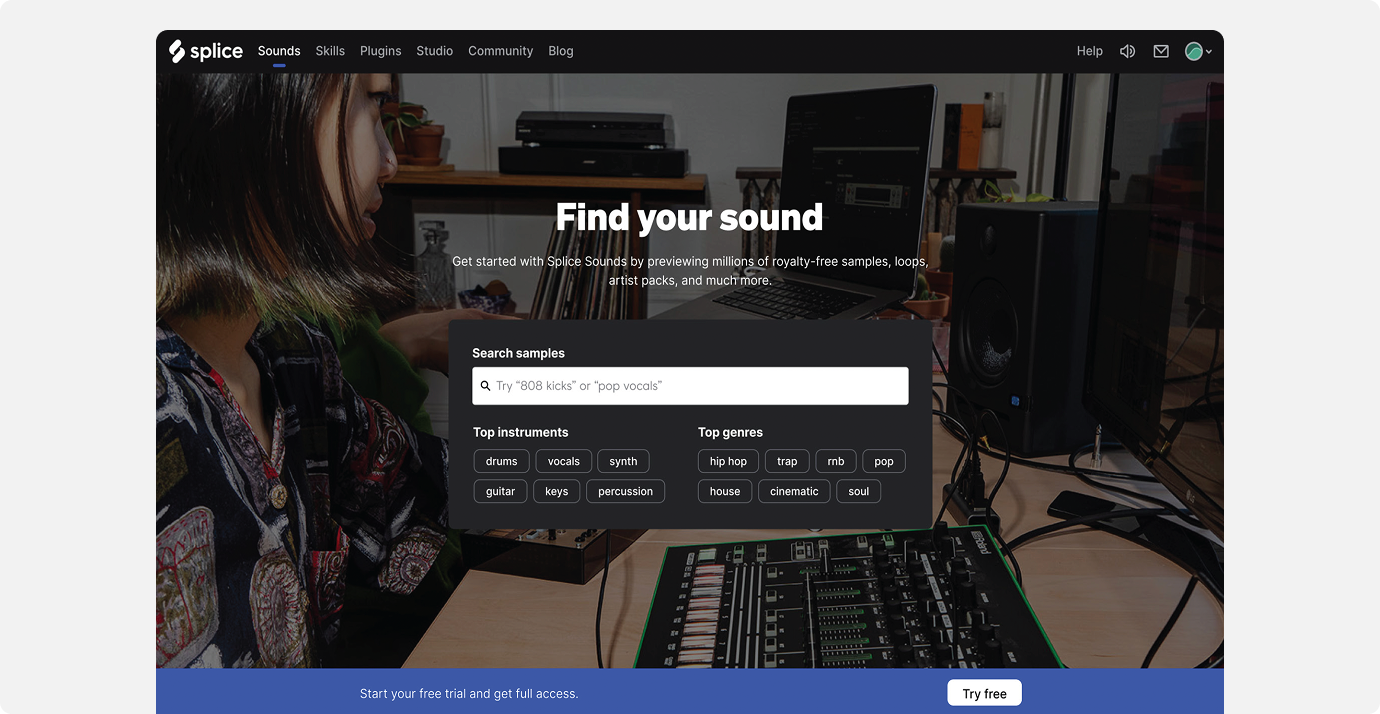1380x714 pixels.
Task: Select the cinematic genre tag
Action: tap(793, 491)
